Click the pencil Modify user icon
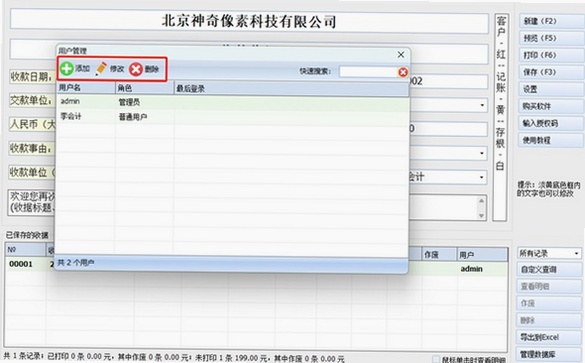The width and height of the screenshot is (585, 363). pyautogui.click(x=101, y=69)
